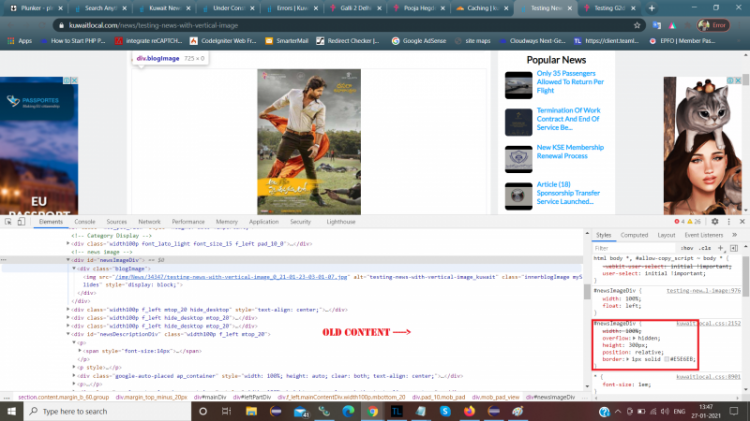Switch to the Computed styles tab
This screenshot has width=750, height=421.
(634, 235)
